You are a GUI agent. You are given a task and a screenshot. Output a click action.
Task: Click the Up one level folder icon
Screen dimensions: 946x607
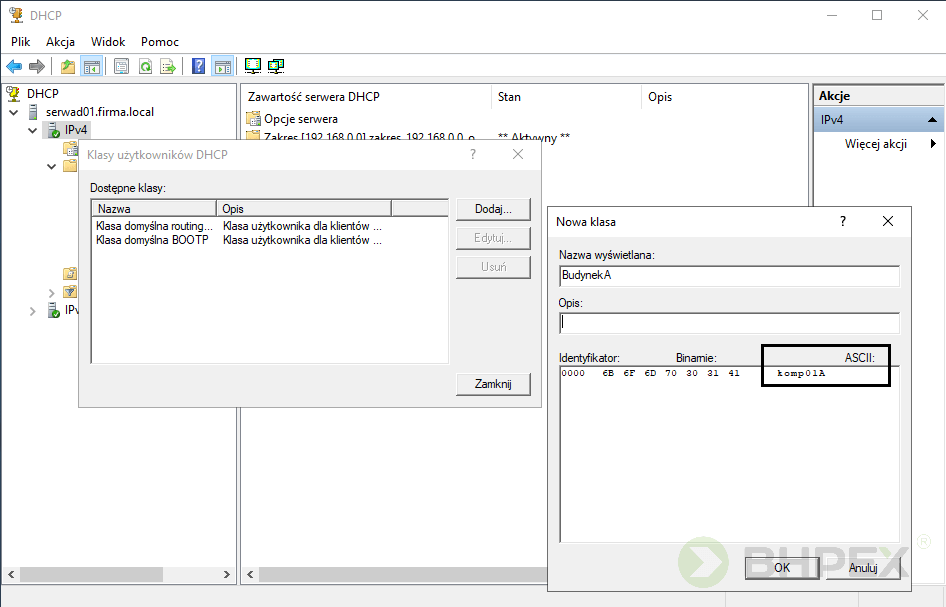(x=68, y=67)
